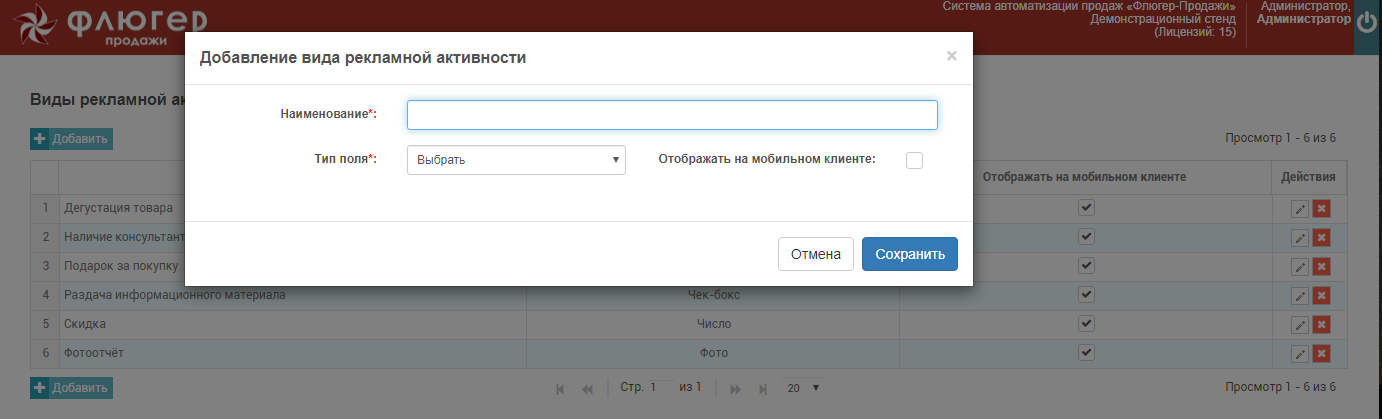This screenshot has height=419, width=1382.
Task: Click the Отмена button
Action: click(x=815, y=254)
